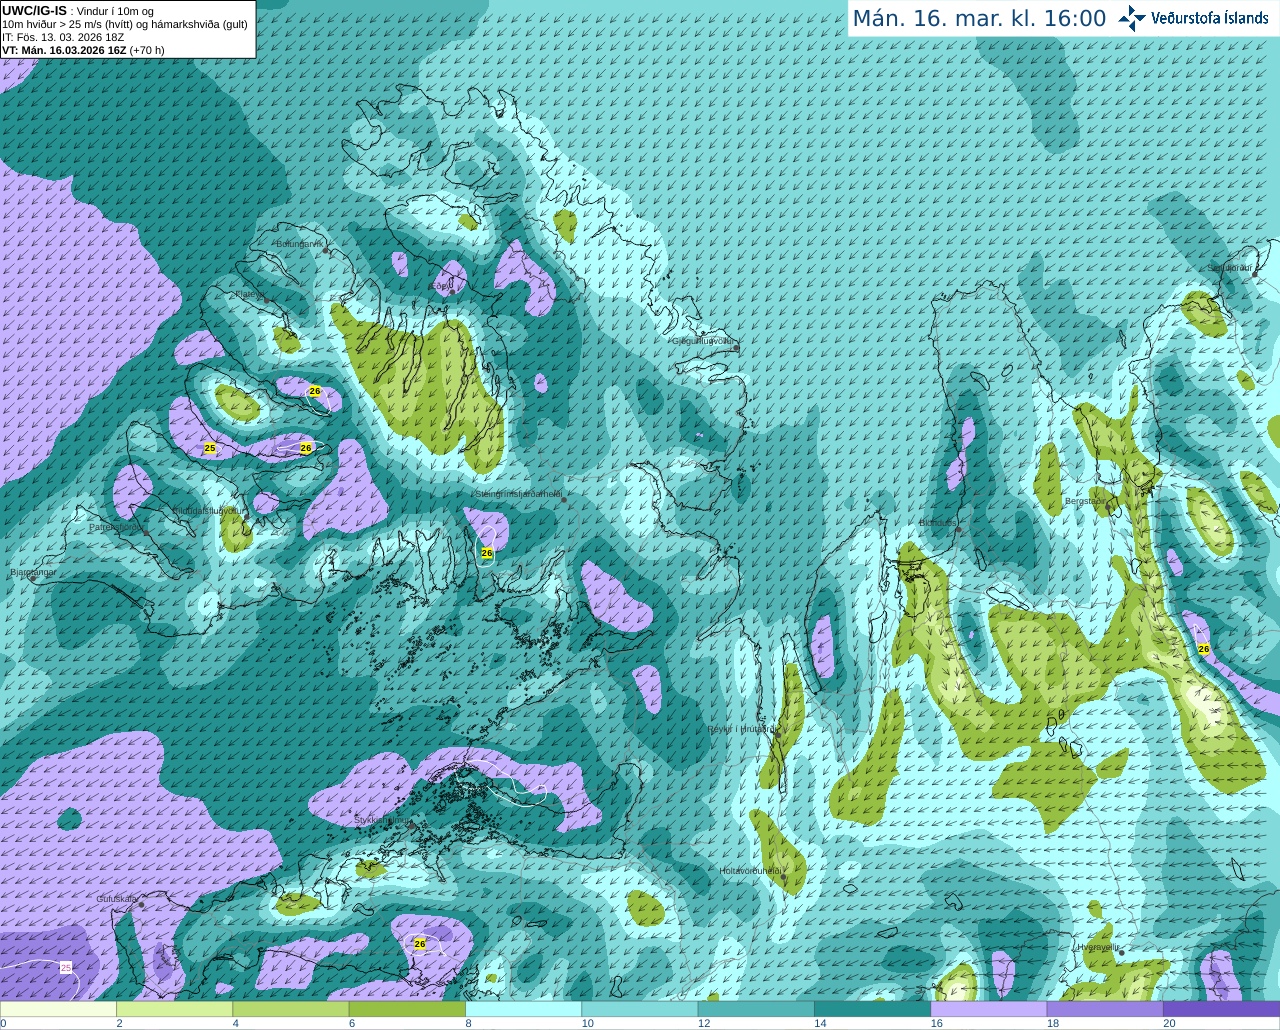Select the 2–4 m/s light green legend swatch

click(x=174, y=1009)
